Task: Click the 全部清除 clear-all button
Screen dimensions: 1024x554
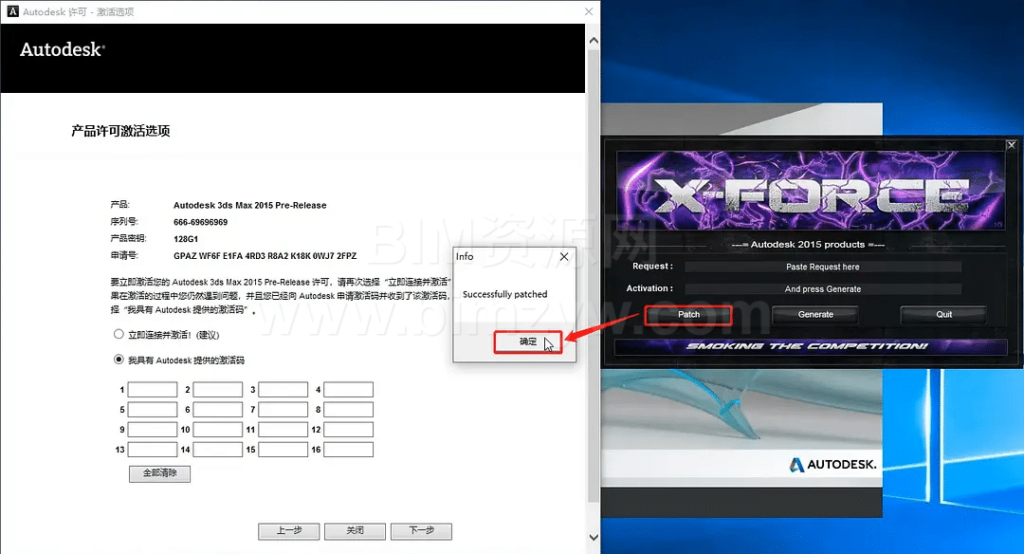Action: 159,474
